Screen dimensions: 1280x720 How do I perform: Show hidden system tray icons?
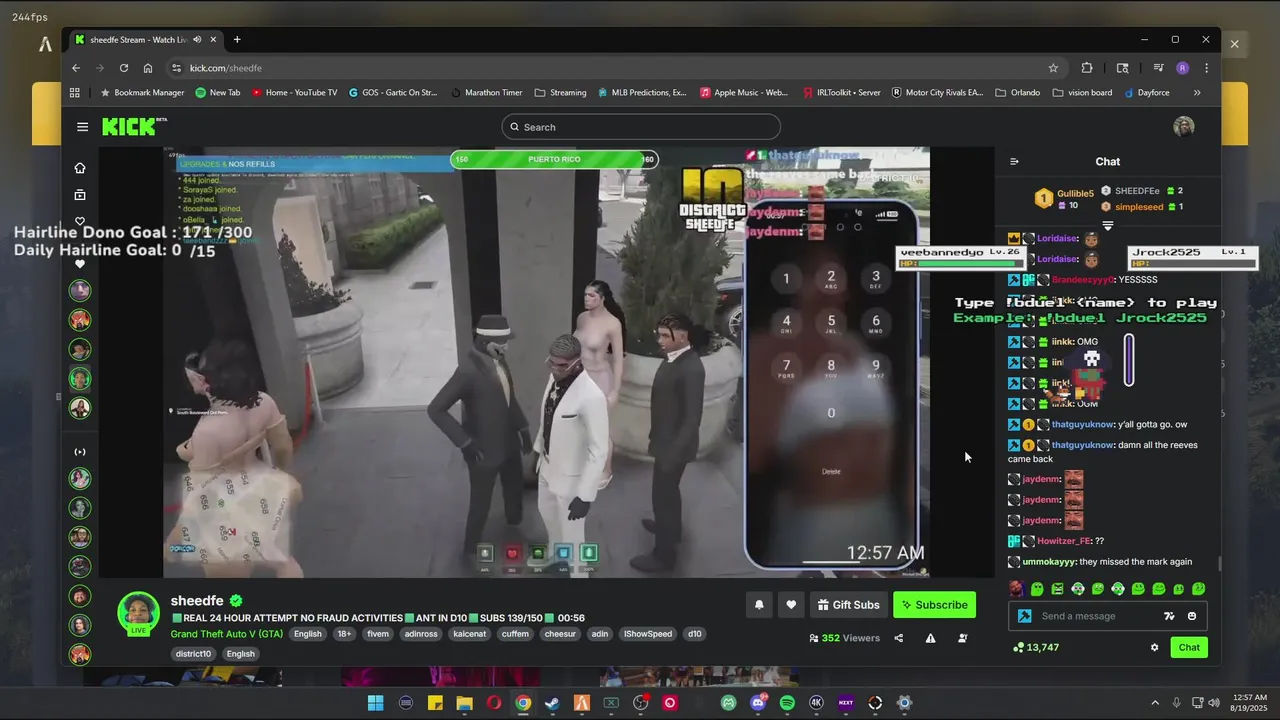(x=1155, y=703)
